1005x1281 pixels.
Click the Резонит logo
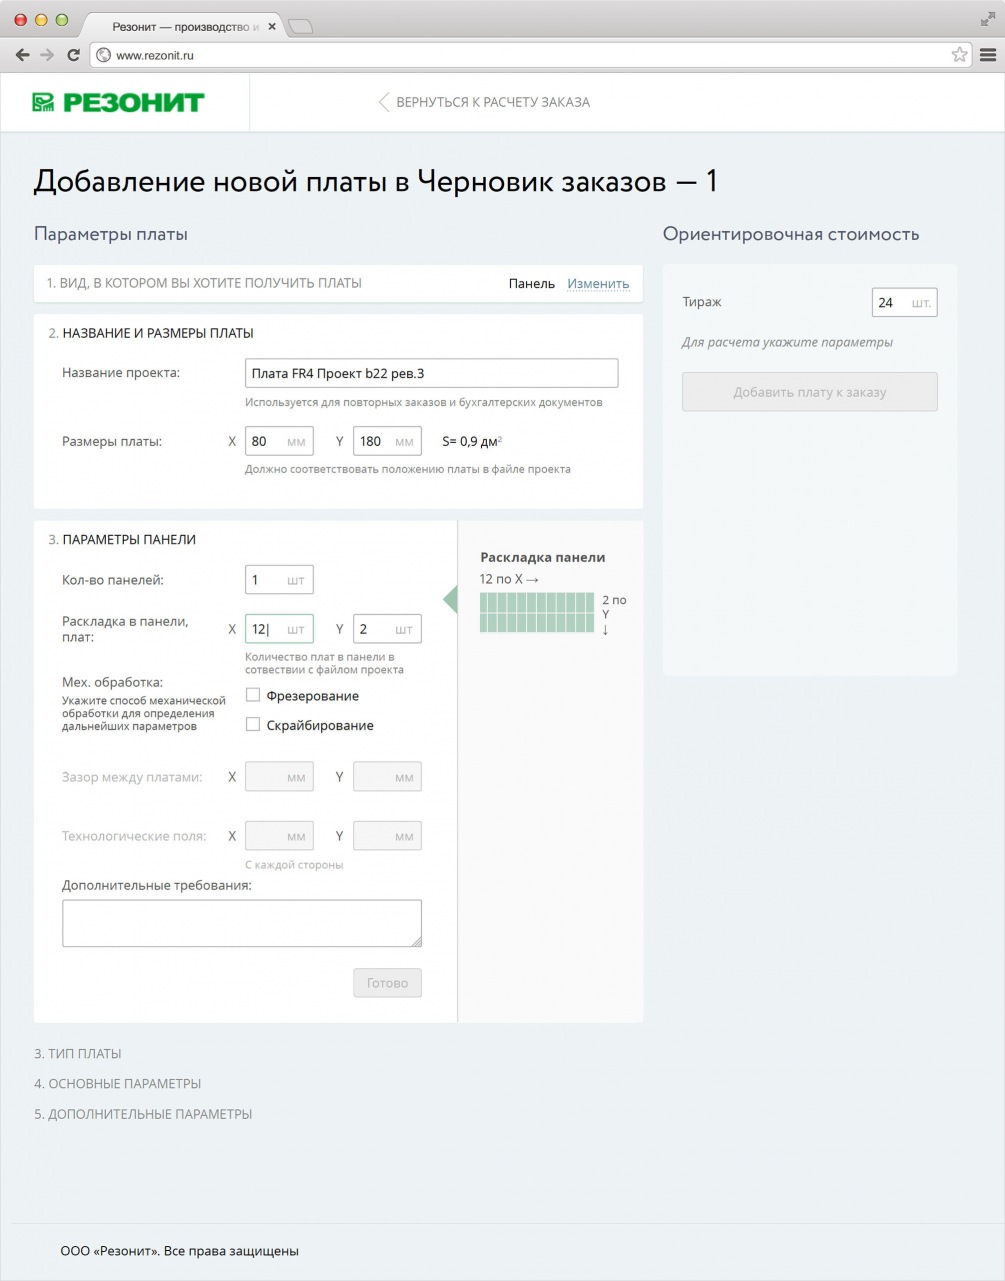point(118,102)
